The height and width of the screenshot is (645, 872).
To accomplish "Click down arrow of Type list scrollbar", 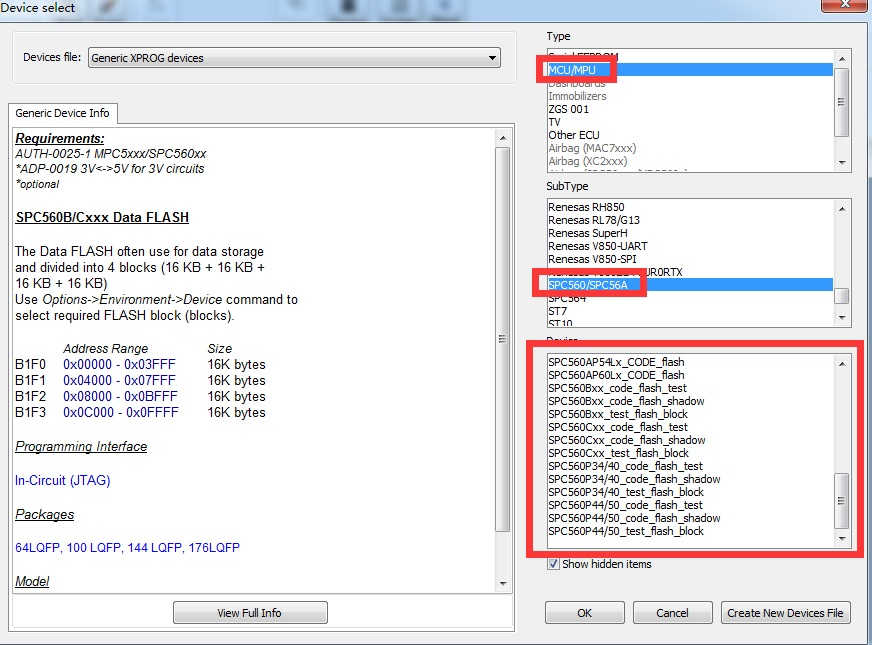I will click(842, 162).
